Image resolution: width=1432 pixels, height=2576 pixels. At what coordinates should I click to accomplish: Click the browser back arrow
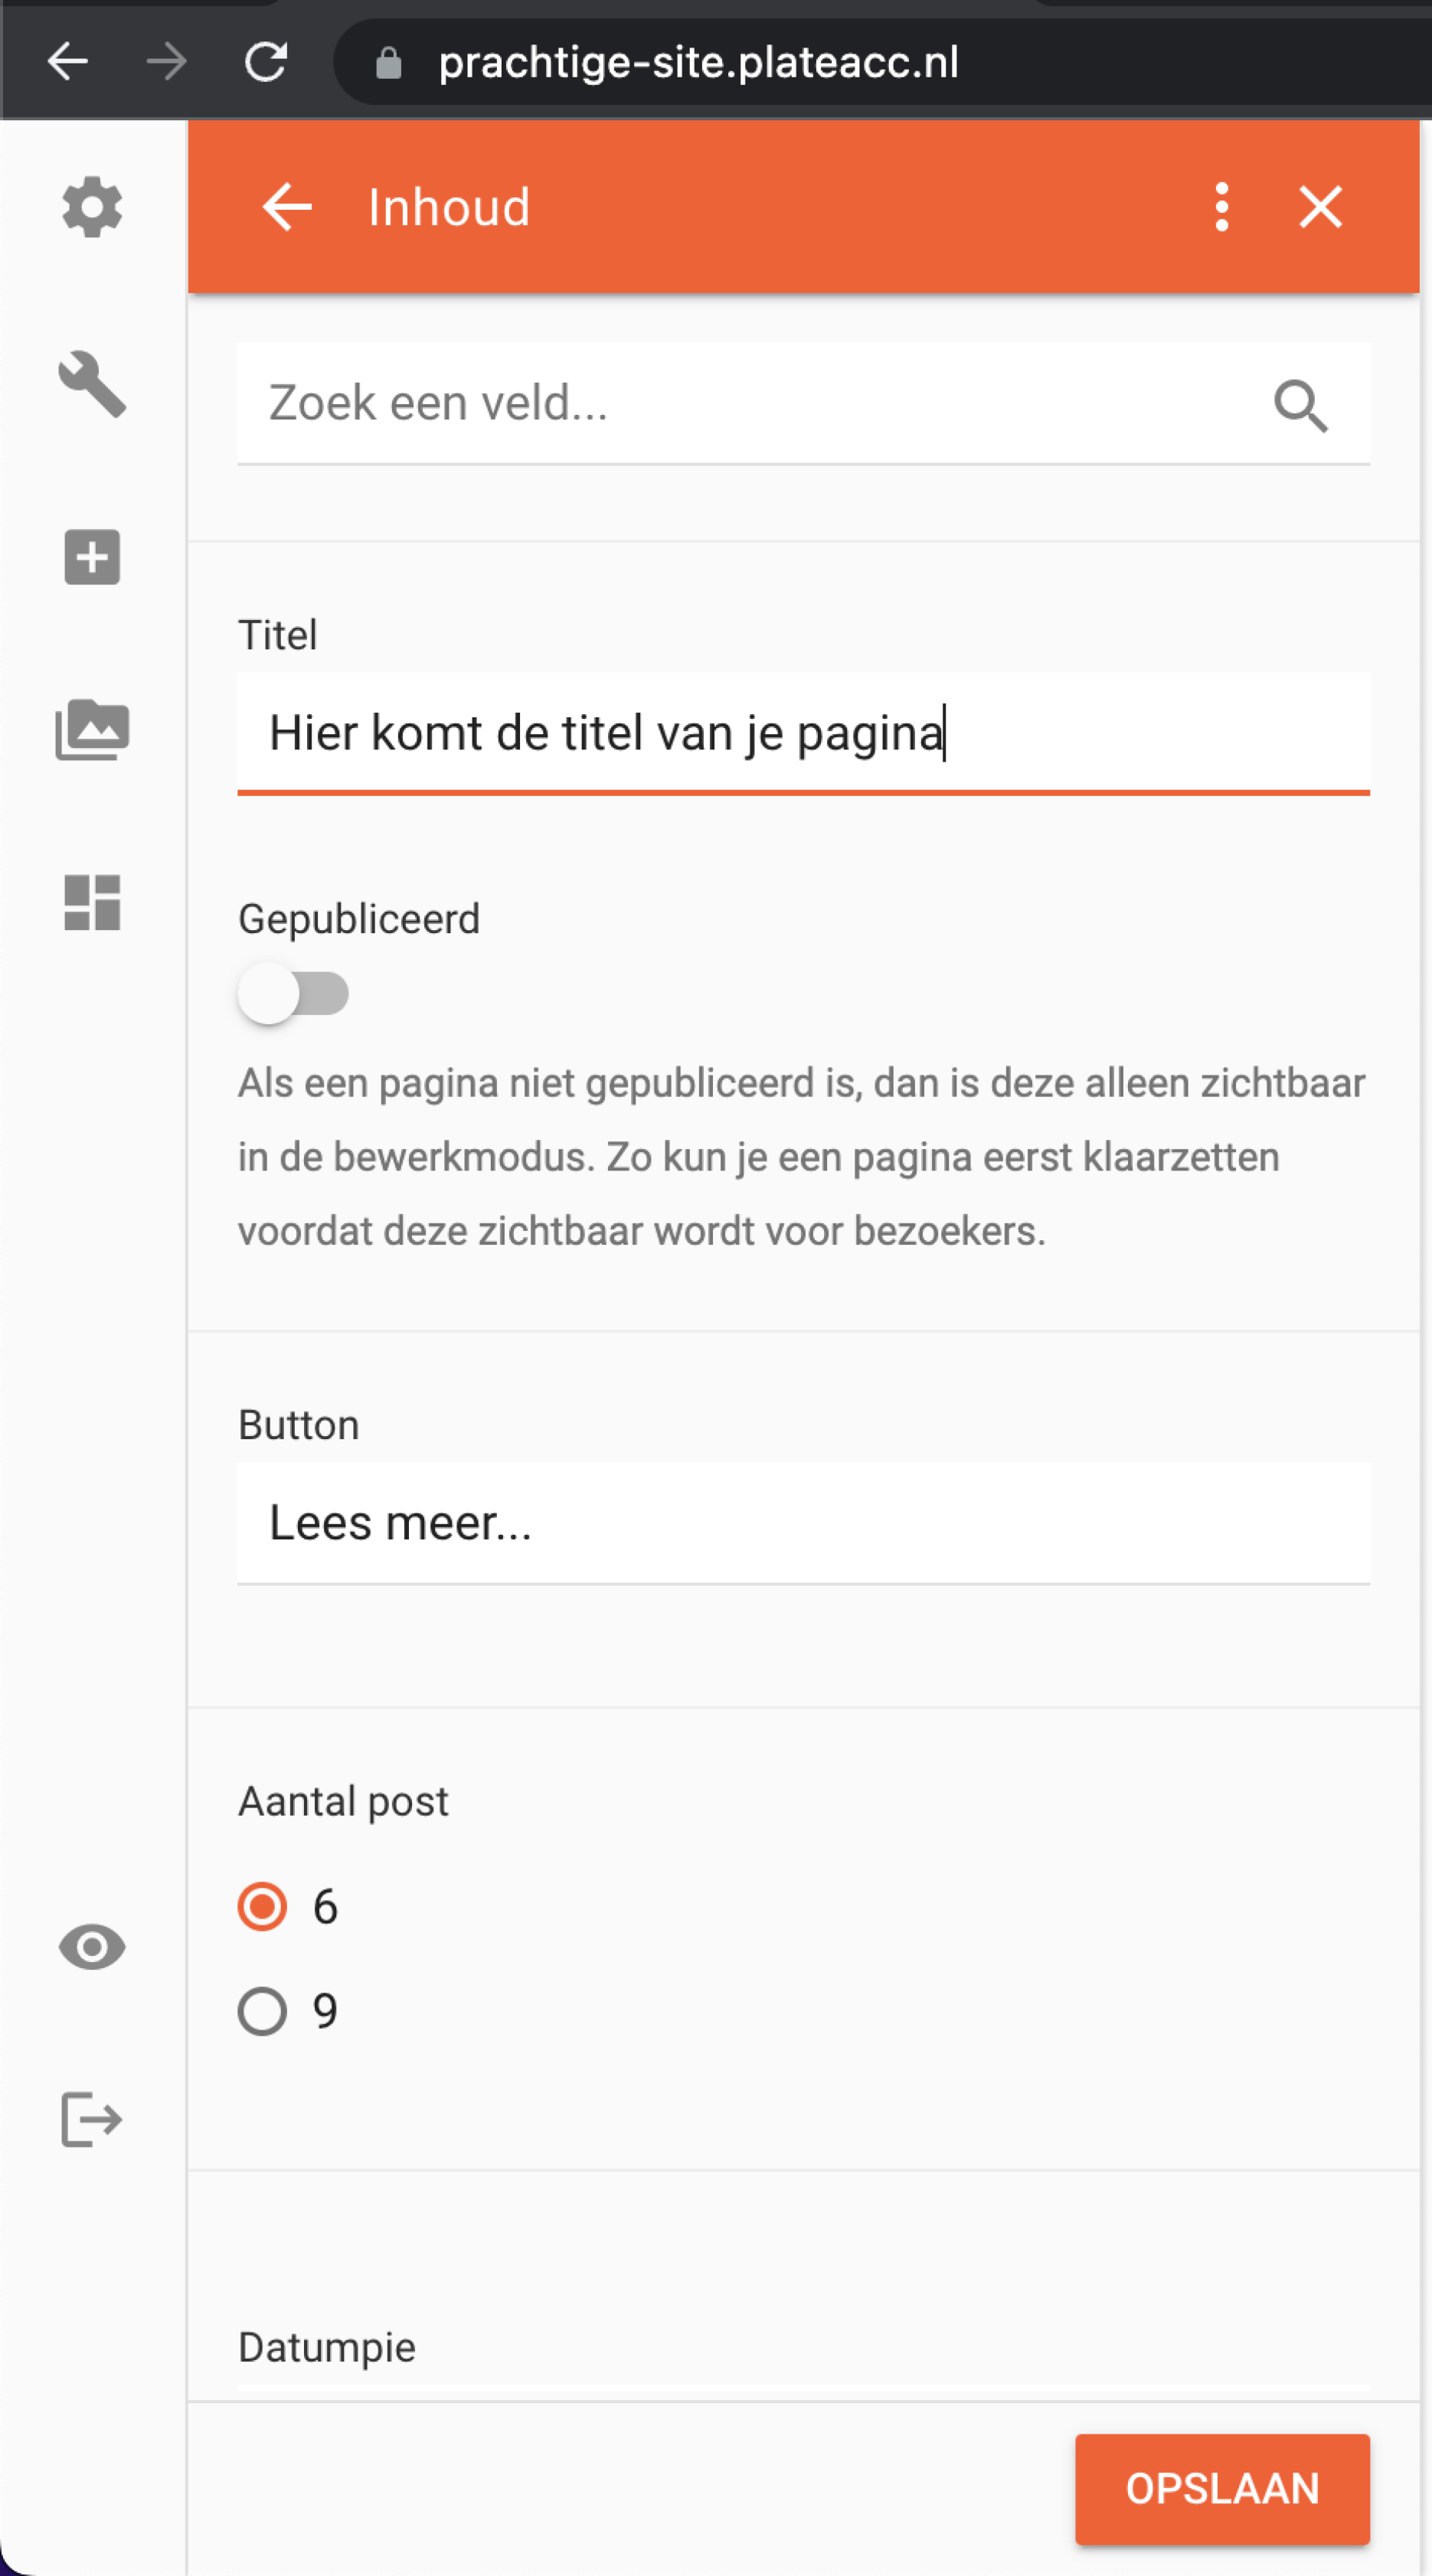pos(68,62)
